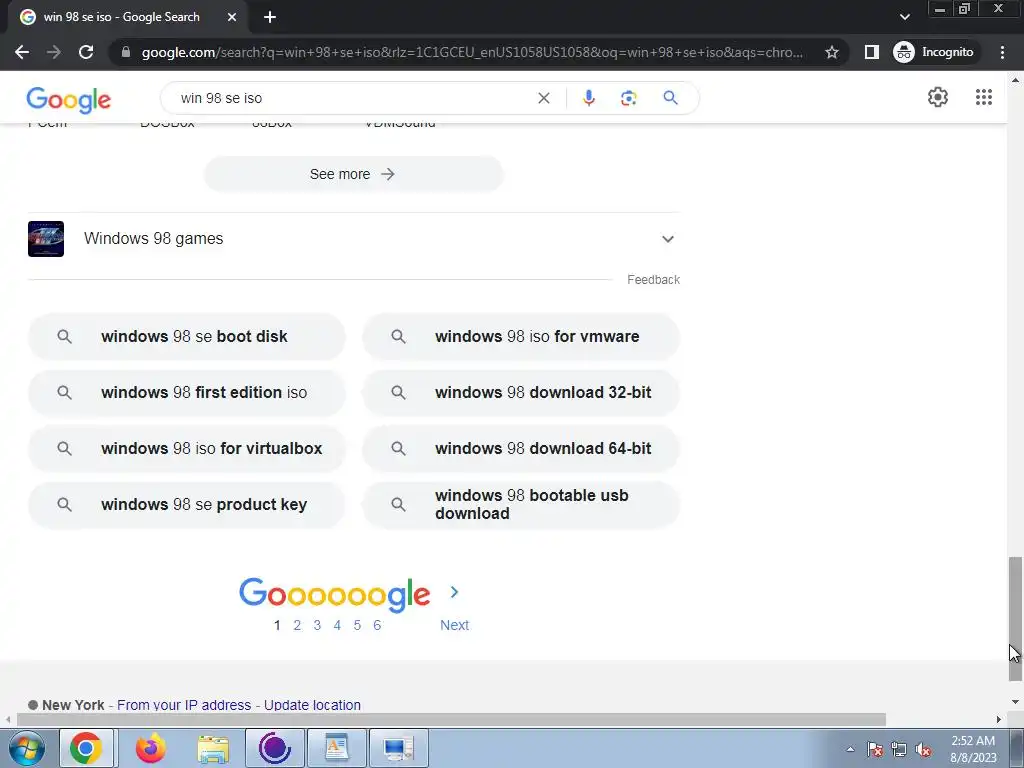Search by image with the Lens icon
Viewport: 1024px width, 768px height.
(x=628, y=98)
